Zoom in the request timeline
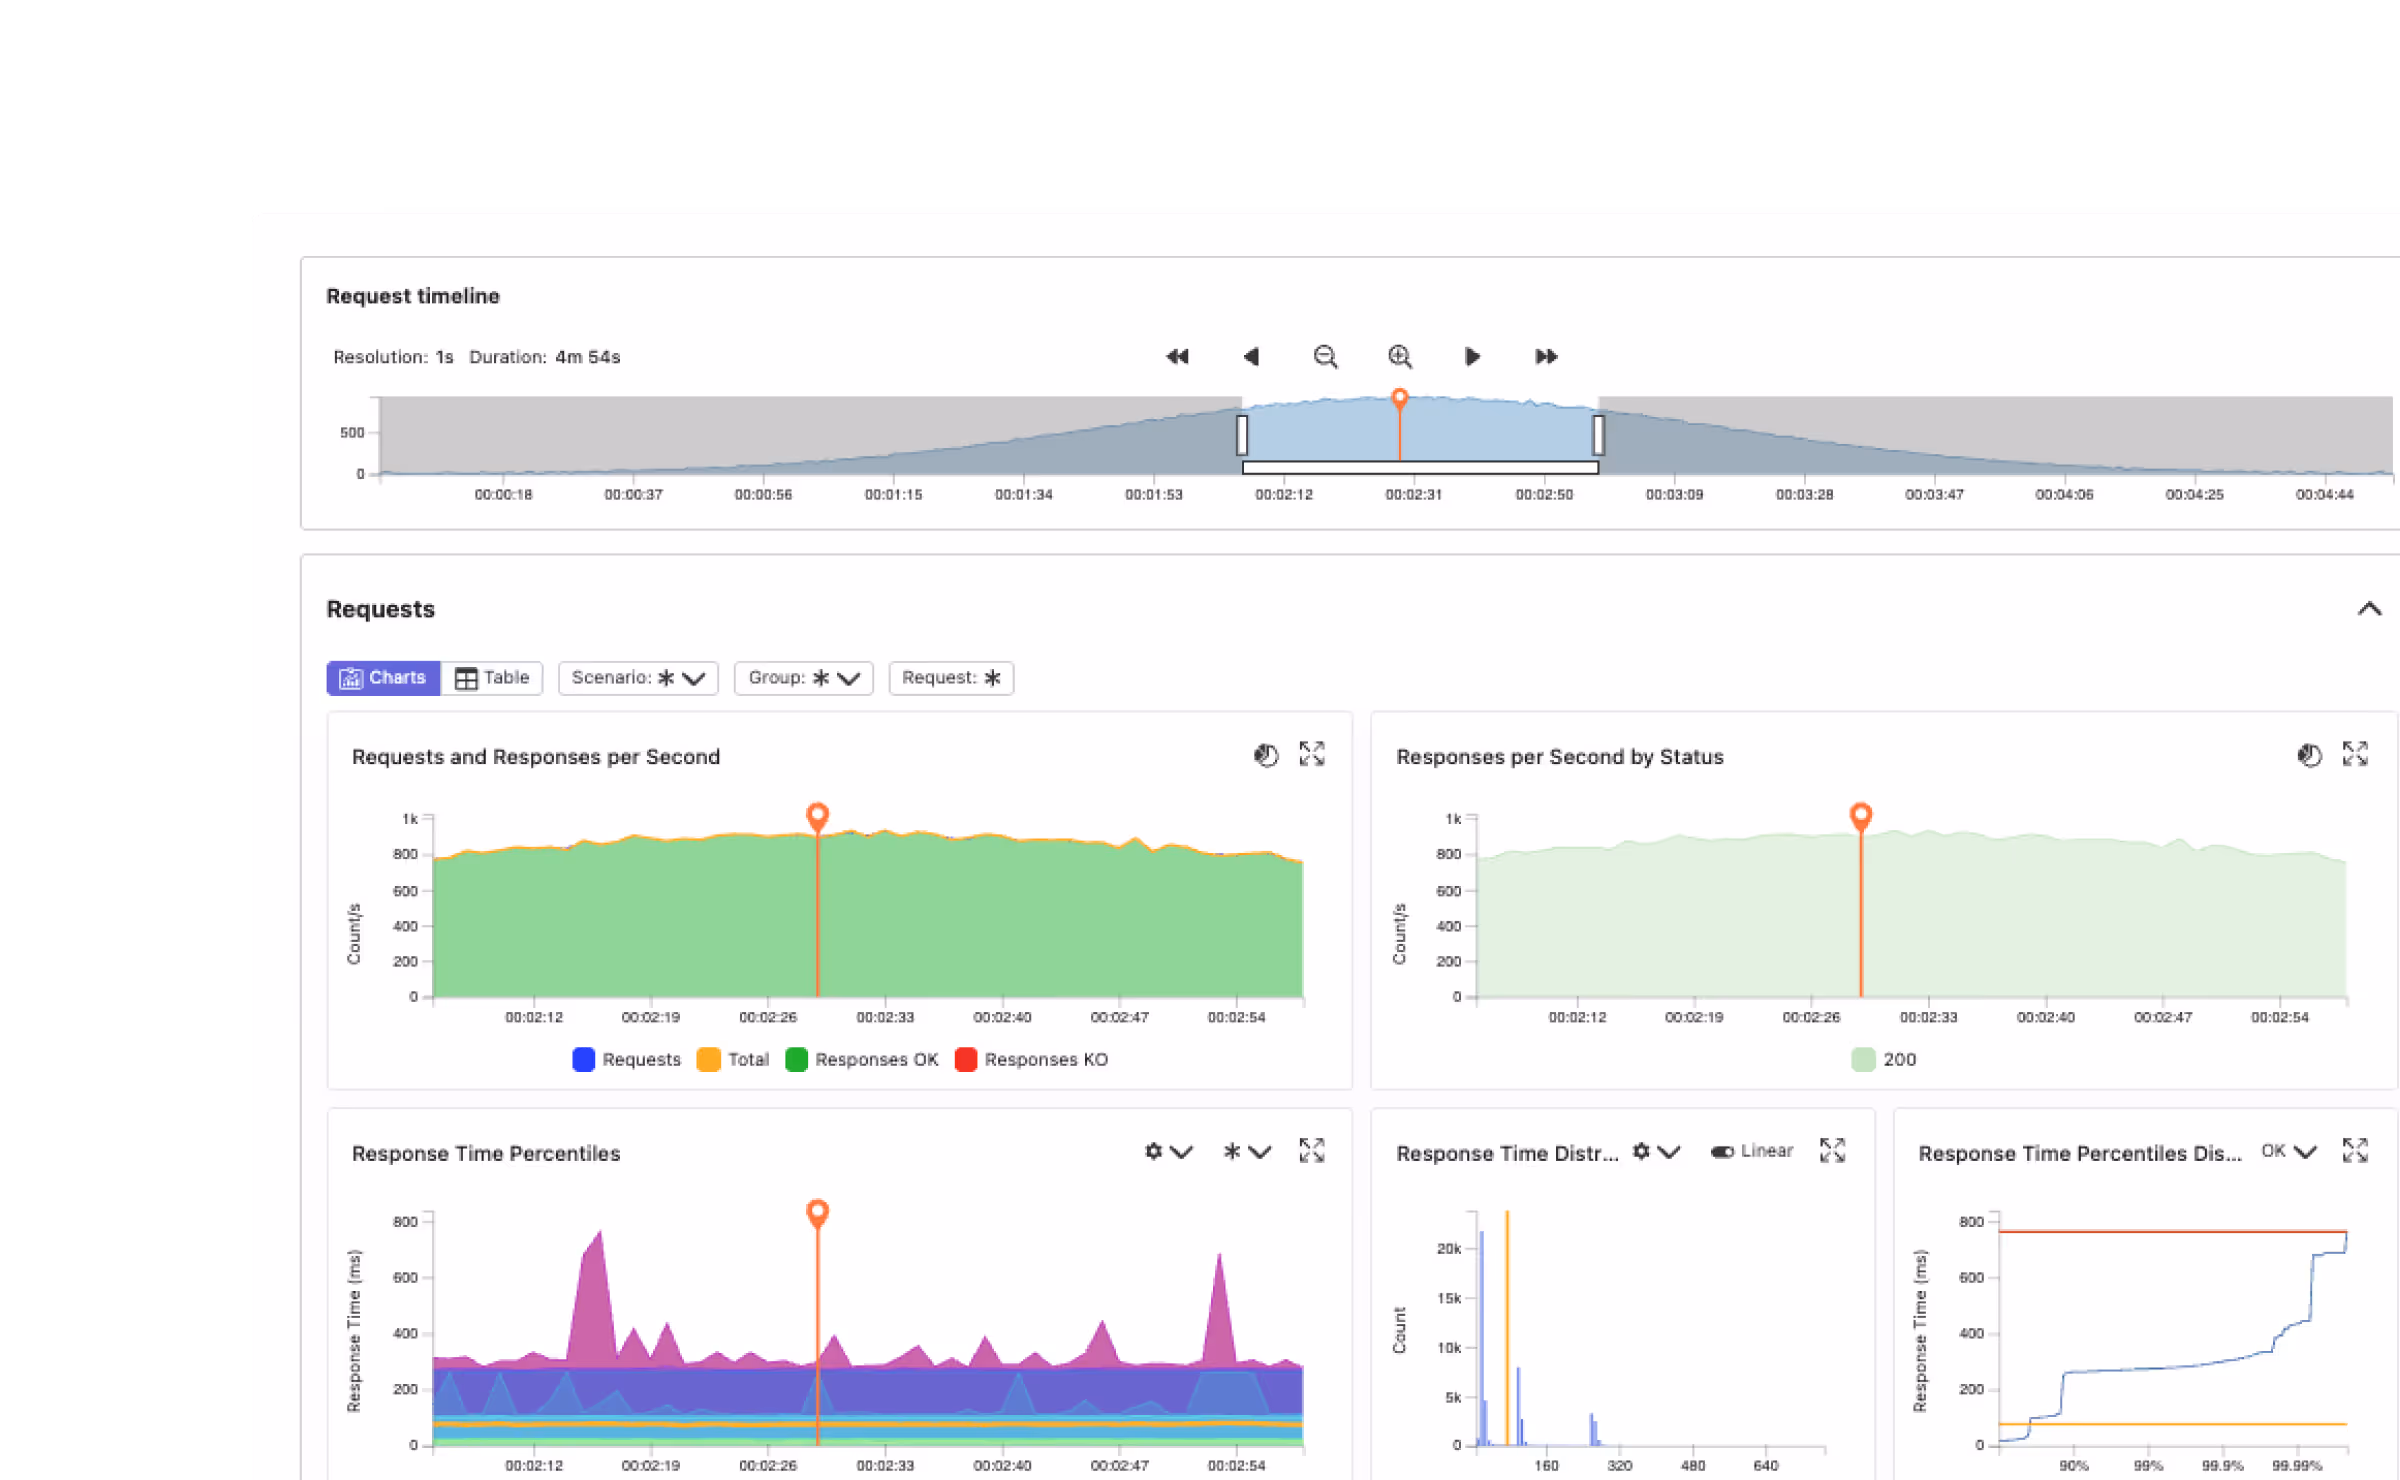2400x1480 pixels. point(1399,357)
